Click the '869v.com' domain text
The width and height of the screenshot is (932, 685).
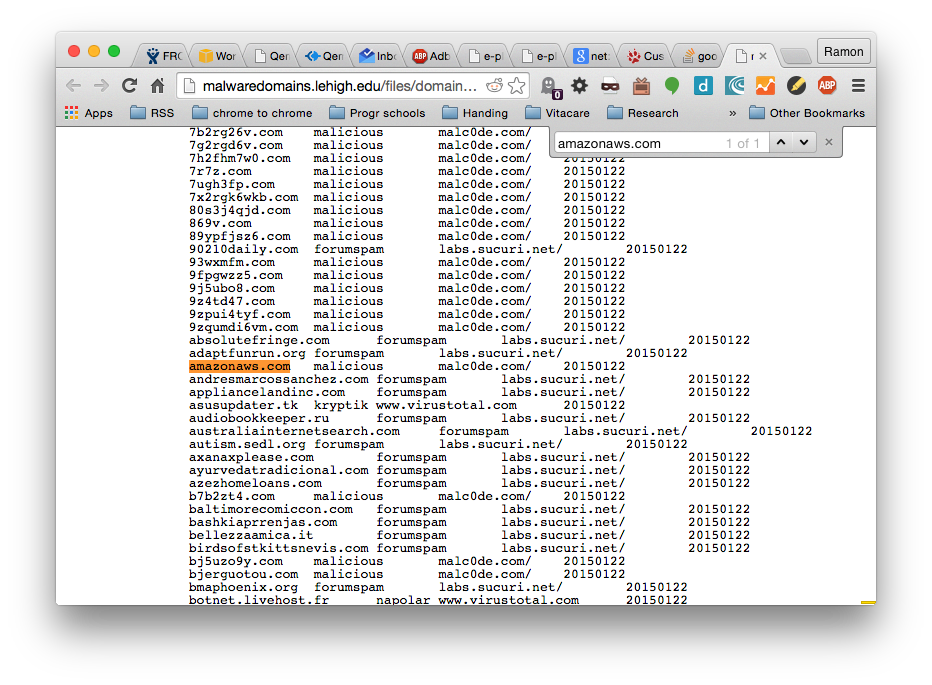[x=221, y=223]
